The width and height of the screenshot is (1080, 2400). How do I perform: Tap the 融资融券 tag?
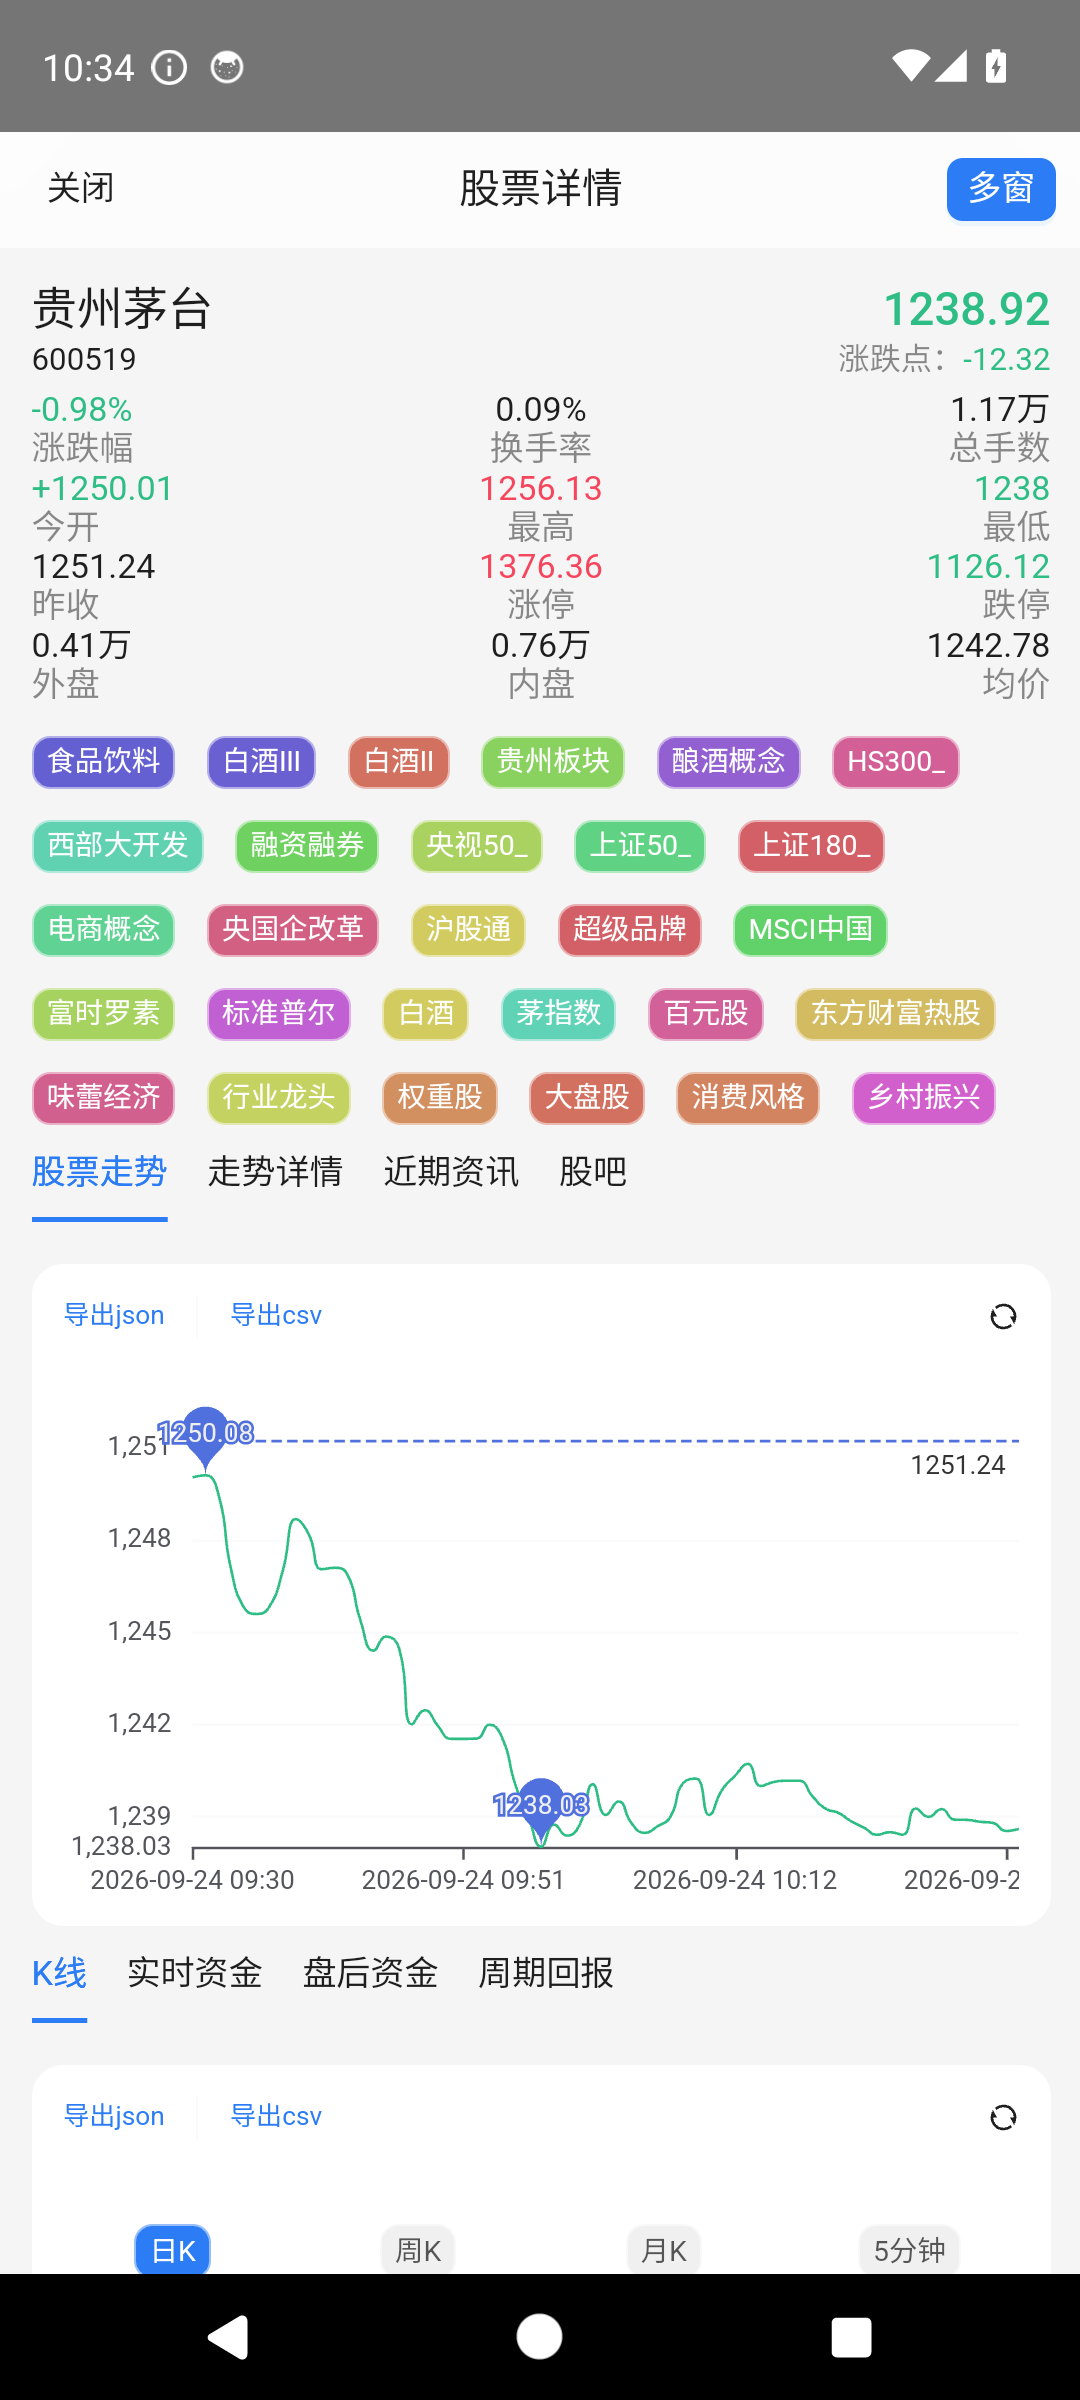(x=307, y=846)
